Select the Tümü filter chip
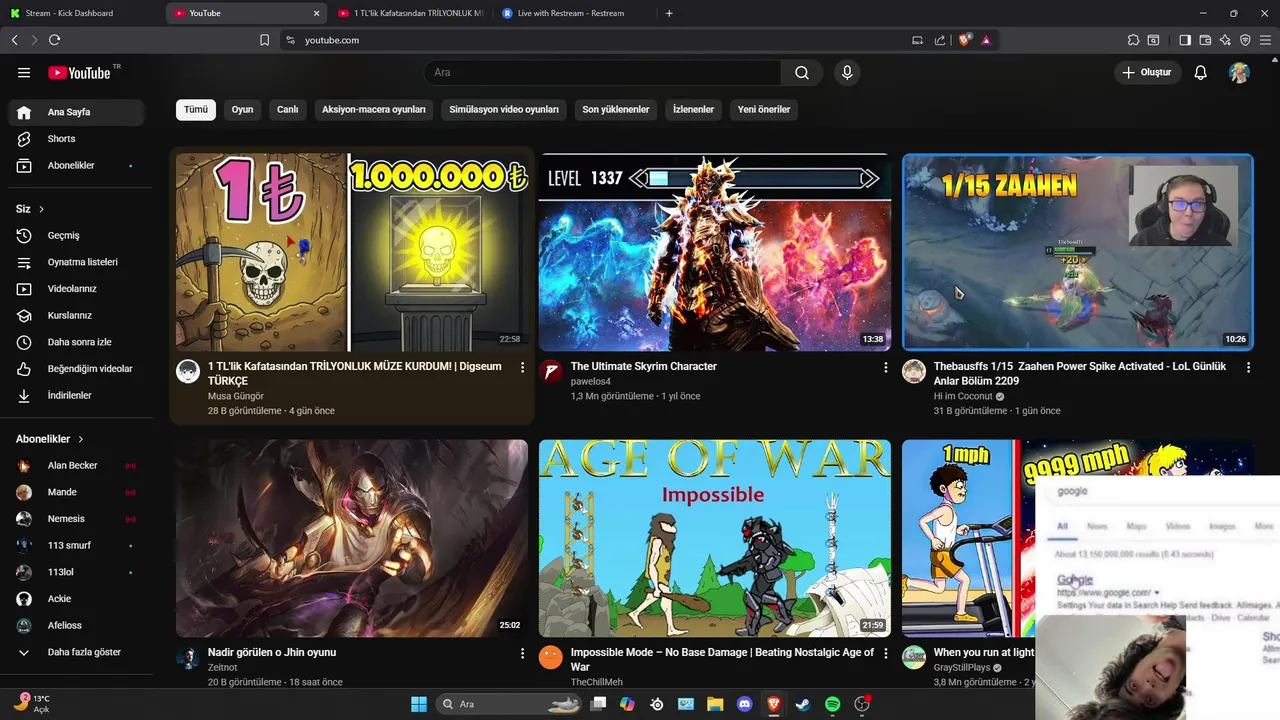 (196, 110)
